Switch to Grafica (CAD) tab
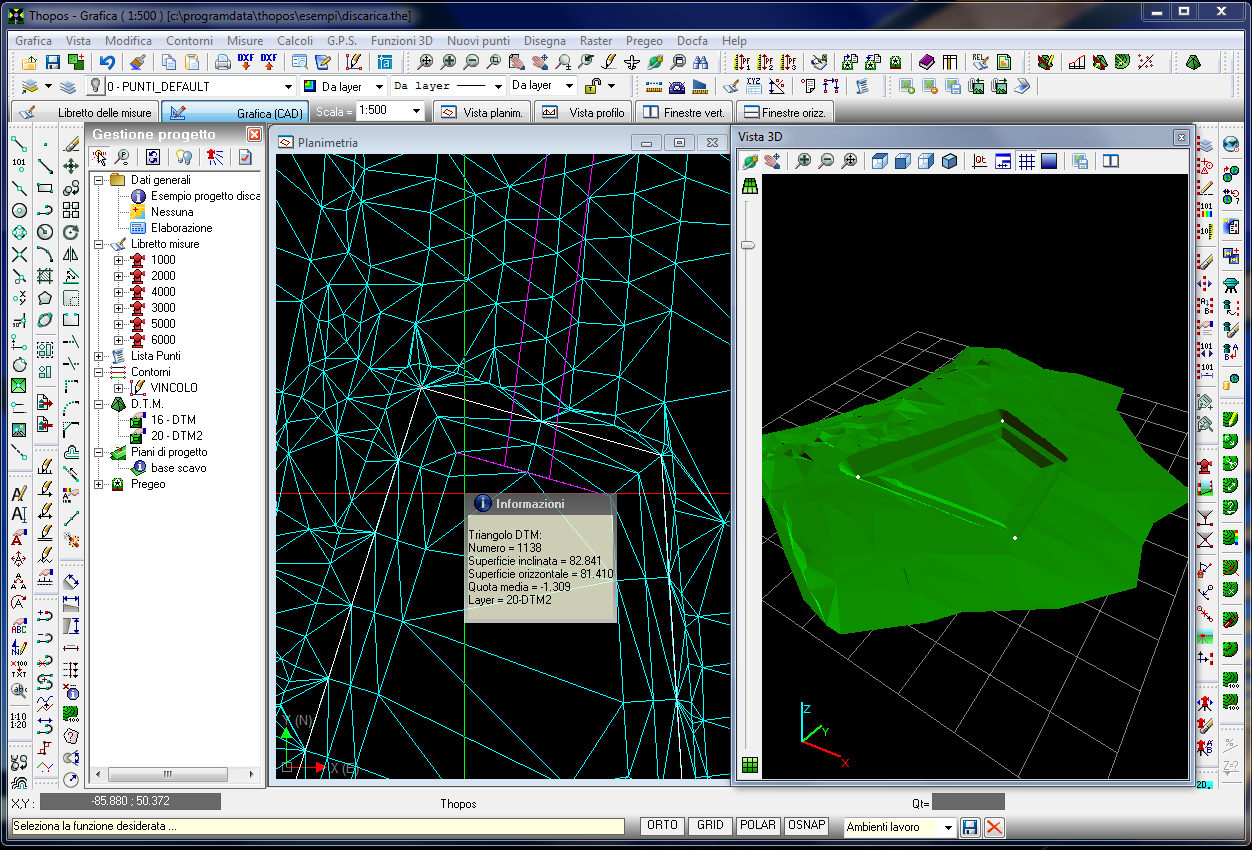Image resolution: width=1252 pixels, height=850 pixels. point(236,112)
